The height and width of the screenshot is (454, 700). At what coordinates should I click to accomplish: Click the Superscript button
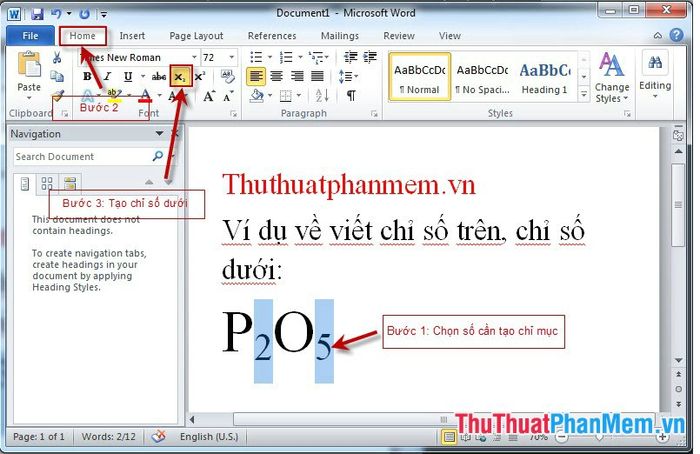[x=200, y=76]
